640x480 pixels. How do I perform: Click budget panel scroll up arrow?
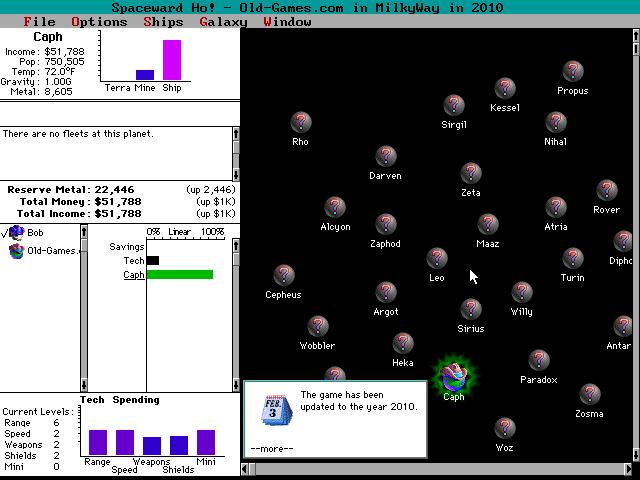point(236,245)
